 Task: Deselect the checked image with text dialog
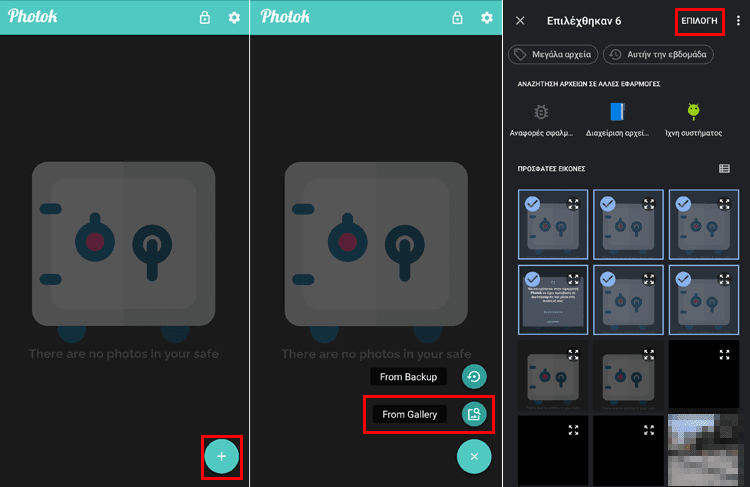[x=532, y=279]
